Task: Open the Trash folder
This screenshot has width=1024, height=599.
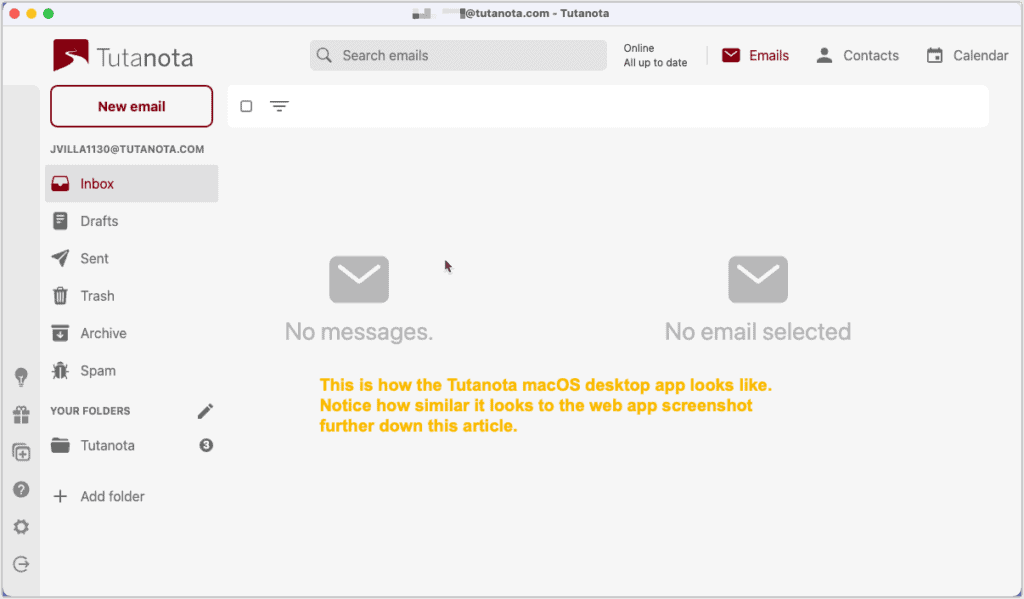Action: 131,296
